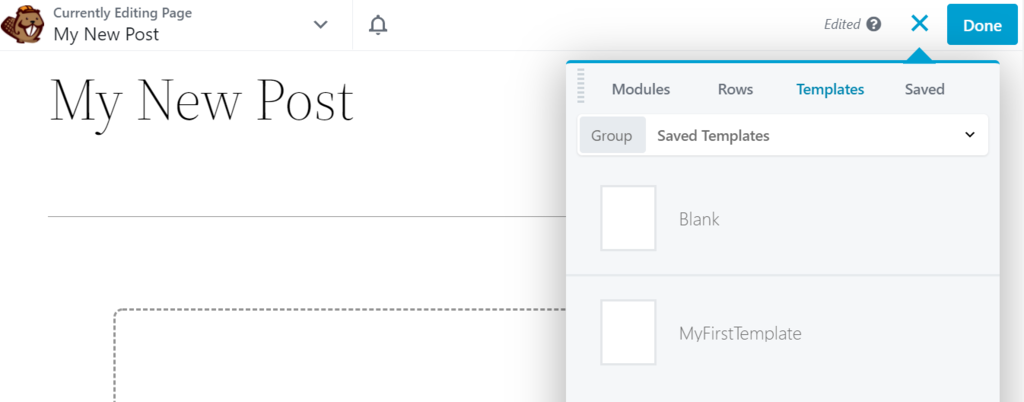This screenshot has height=402, width=1024.
Task: Switch to the Rows tab
Action: [x=735, y=89]
